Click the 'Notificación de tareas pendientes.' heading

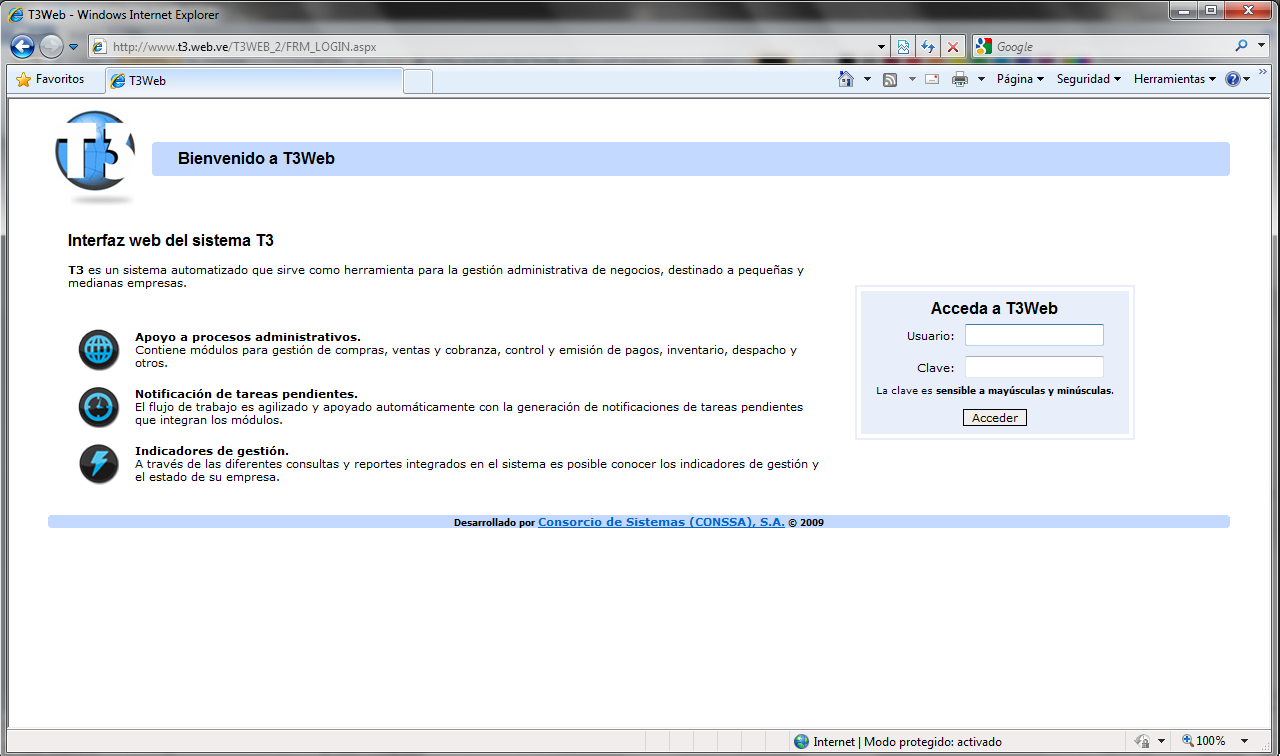pos(246,394)
